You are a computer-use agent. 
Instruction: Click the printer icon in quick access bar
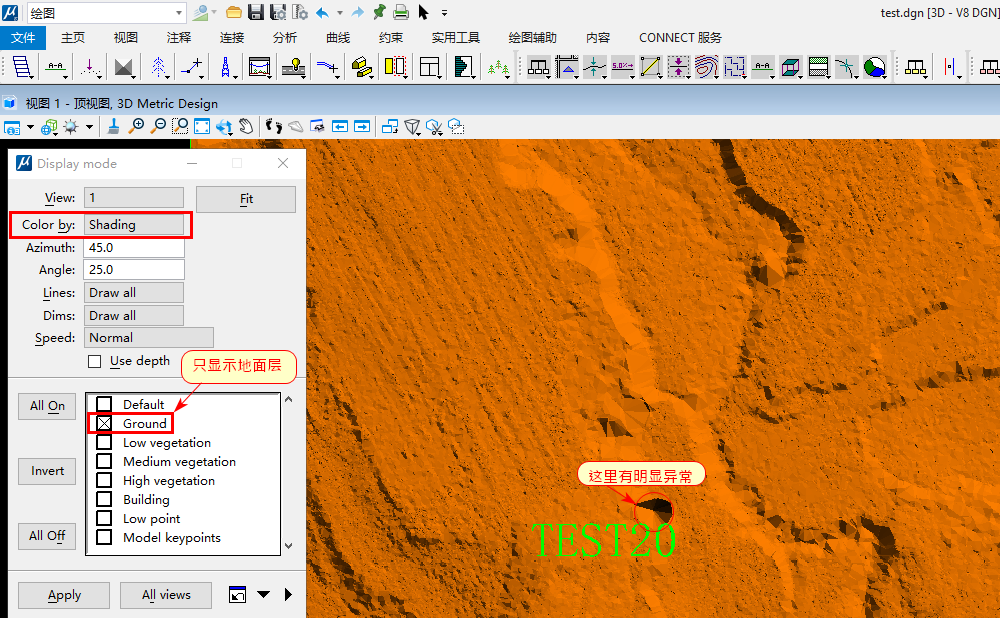pos(400,12)
